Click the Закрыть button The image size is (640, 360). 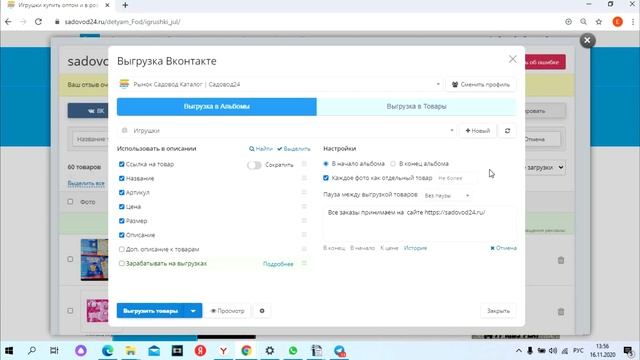point(498,311)
